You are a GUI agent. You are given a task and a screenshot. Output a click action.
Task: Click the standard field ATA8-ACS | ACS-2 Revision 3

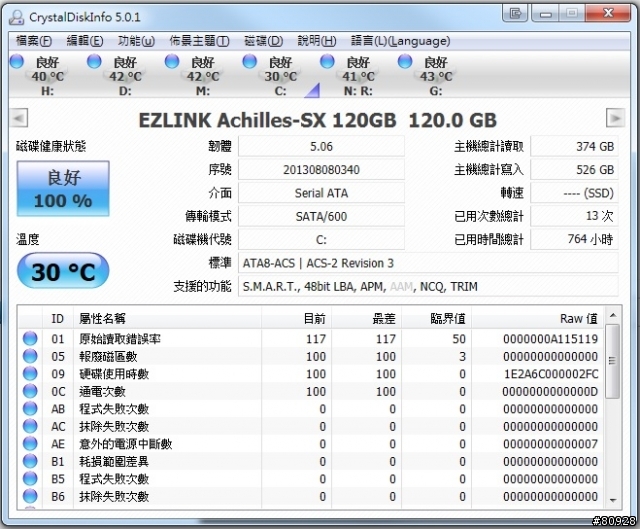tap(428, 263)
